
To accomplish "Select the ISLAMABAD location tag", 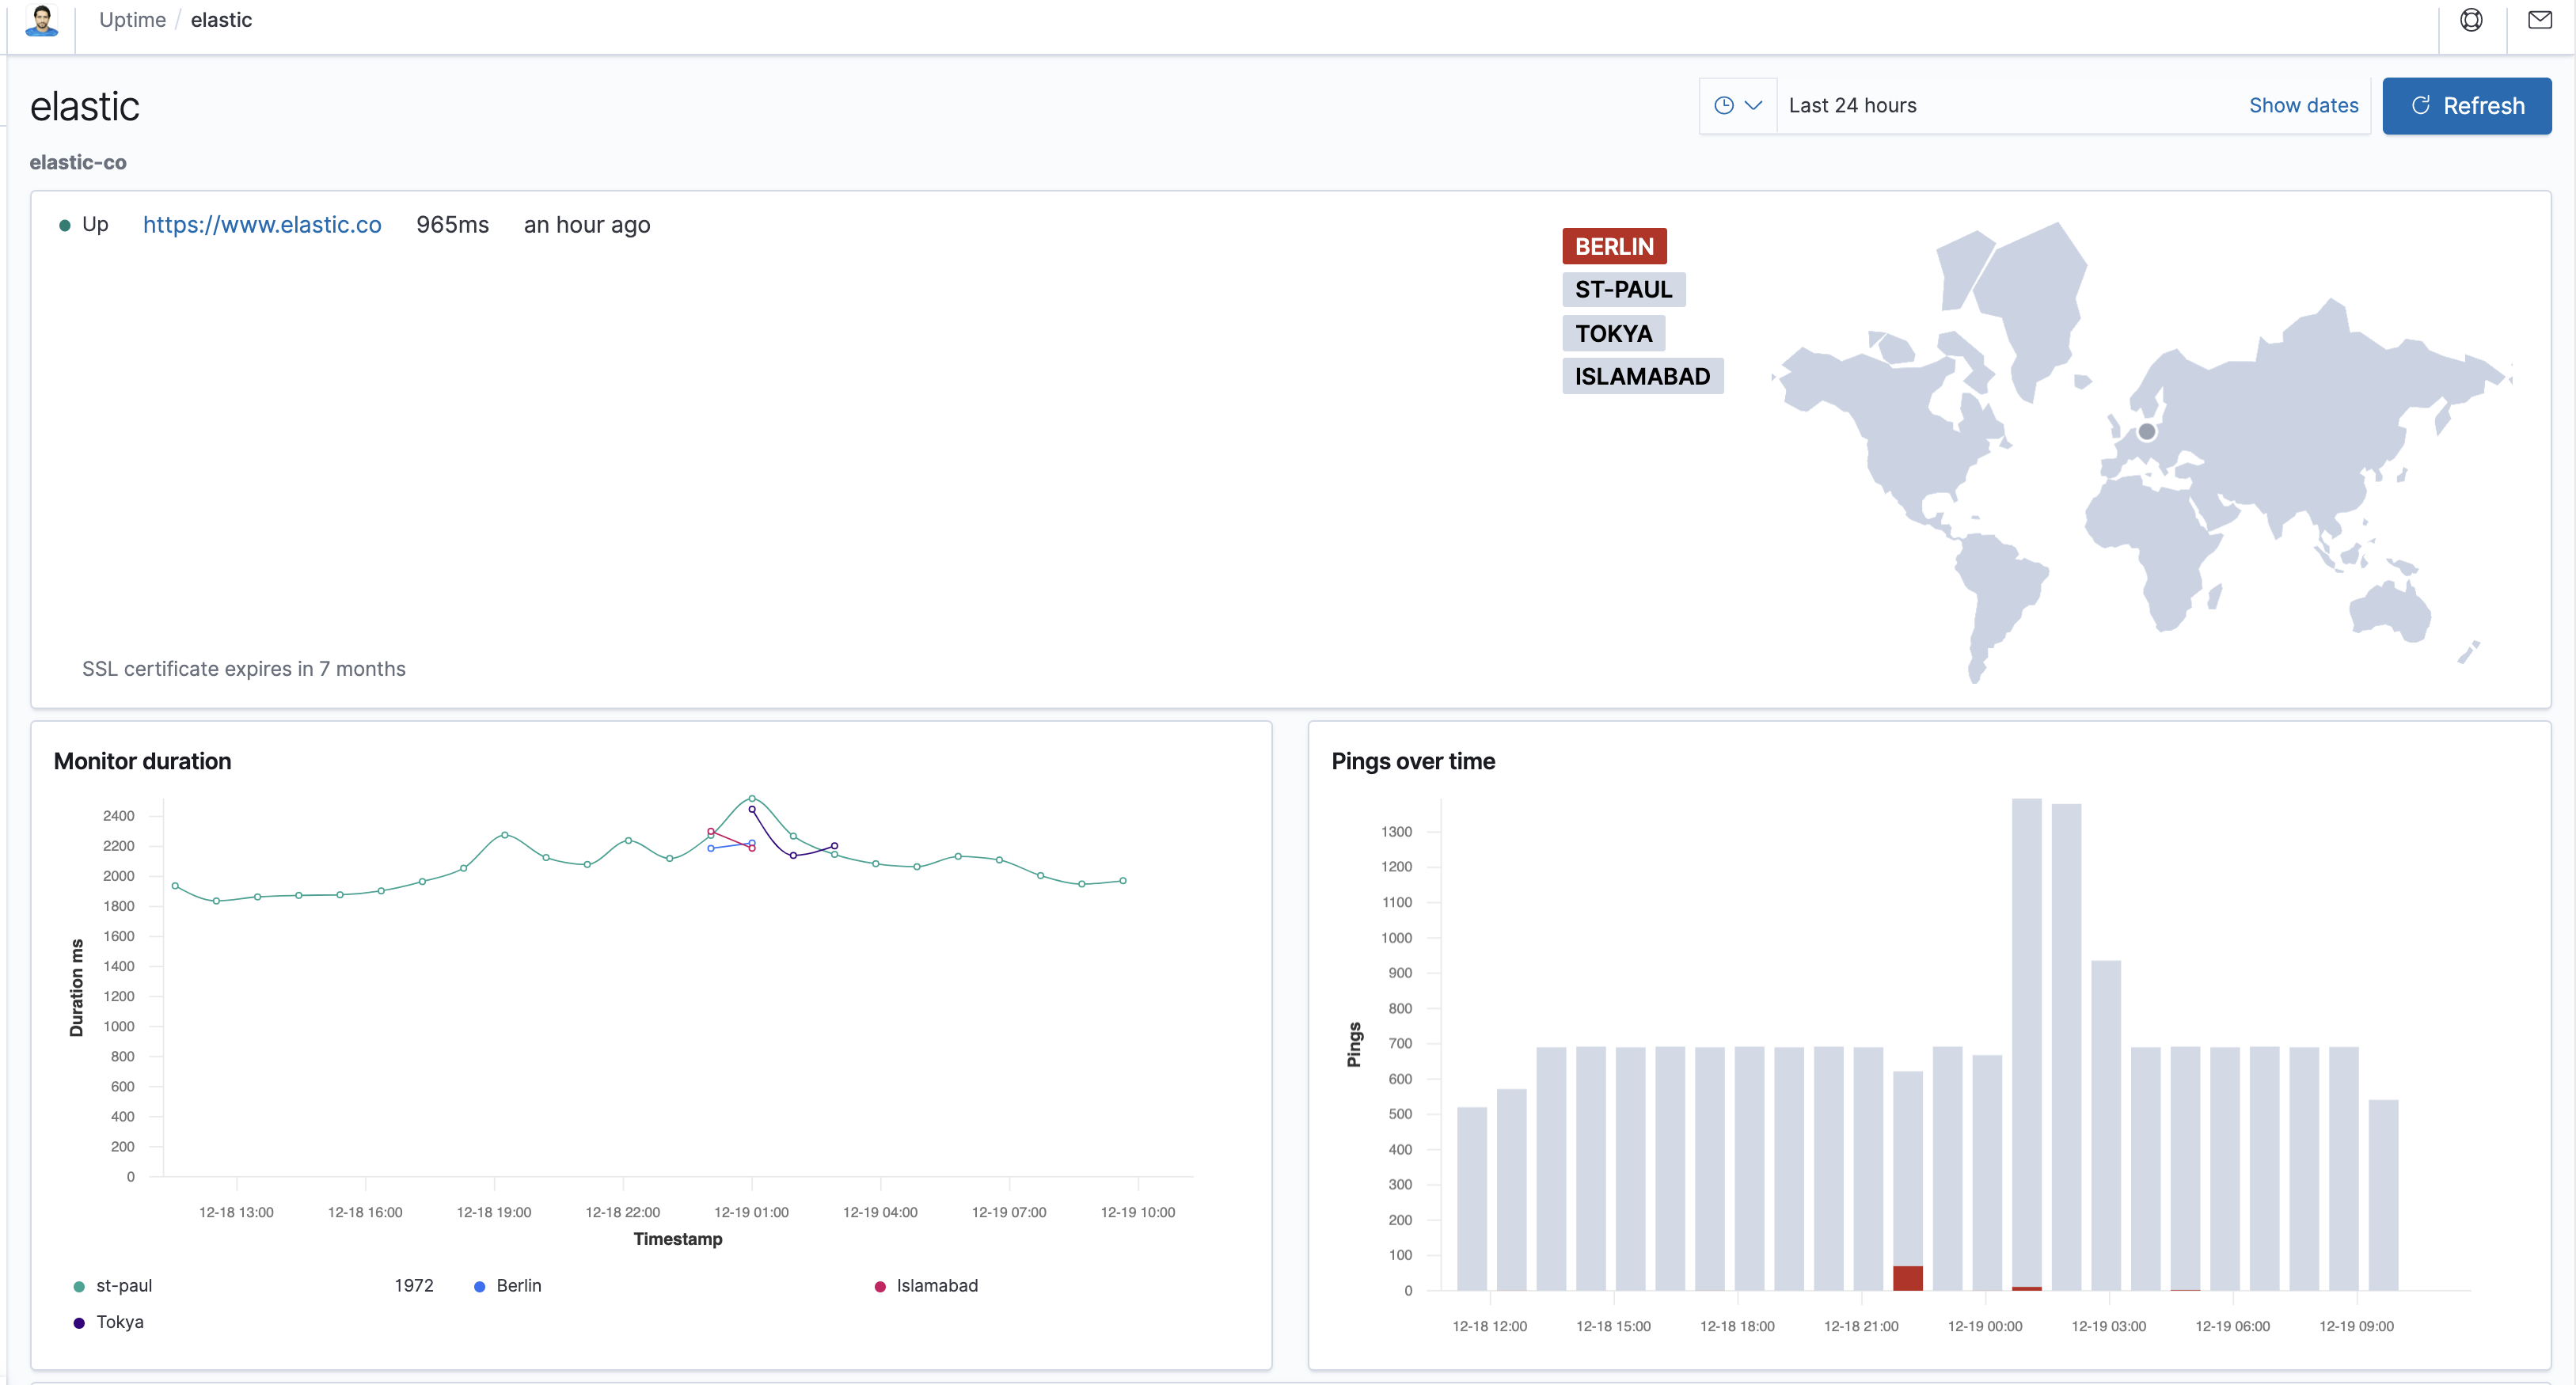I will click(1642, 377).
